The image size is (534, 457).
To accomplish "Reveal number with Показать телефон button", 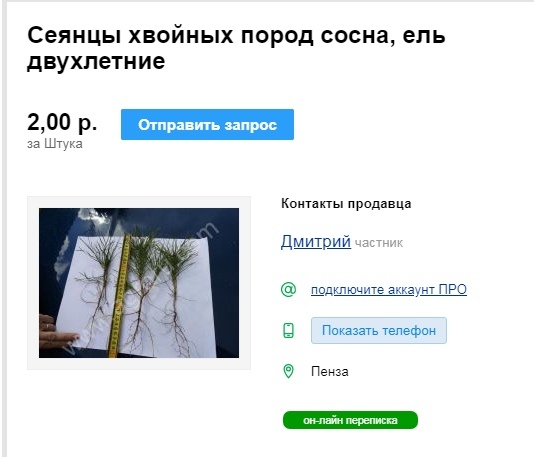I will coord(379,330).
